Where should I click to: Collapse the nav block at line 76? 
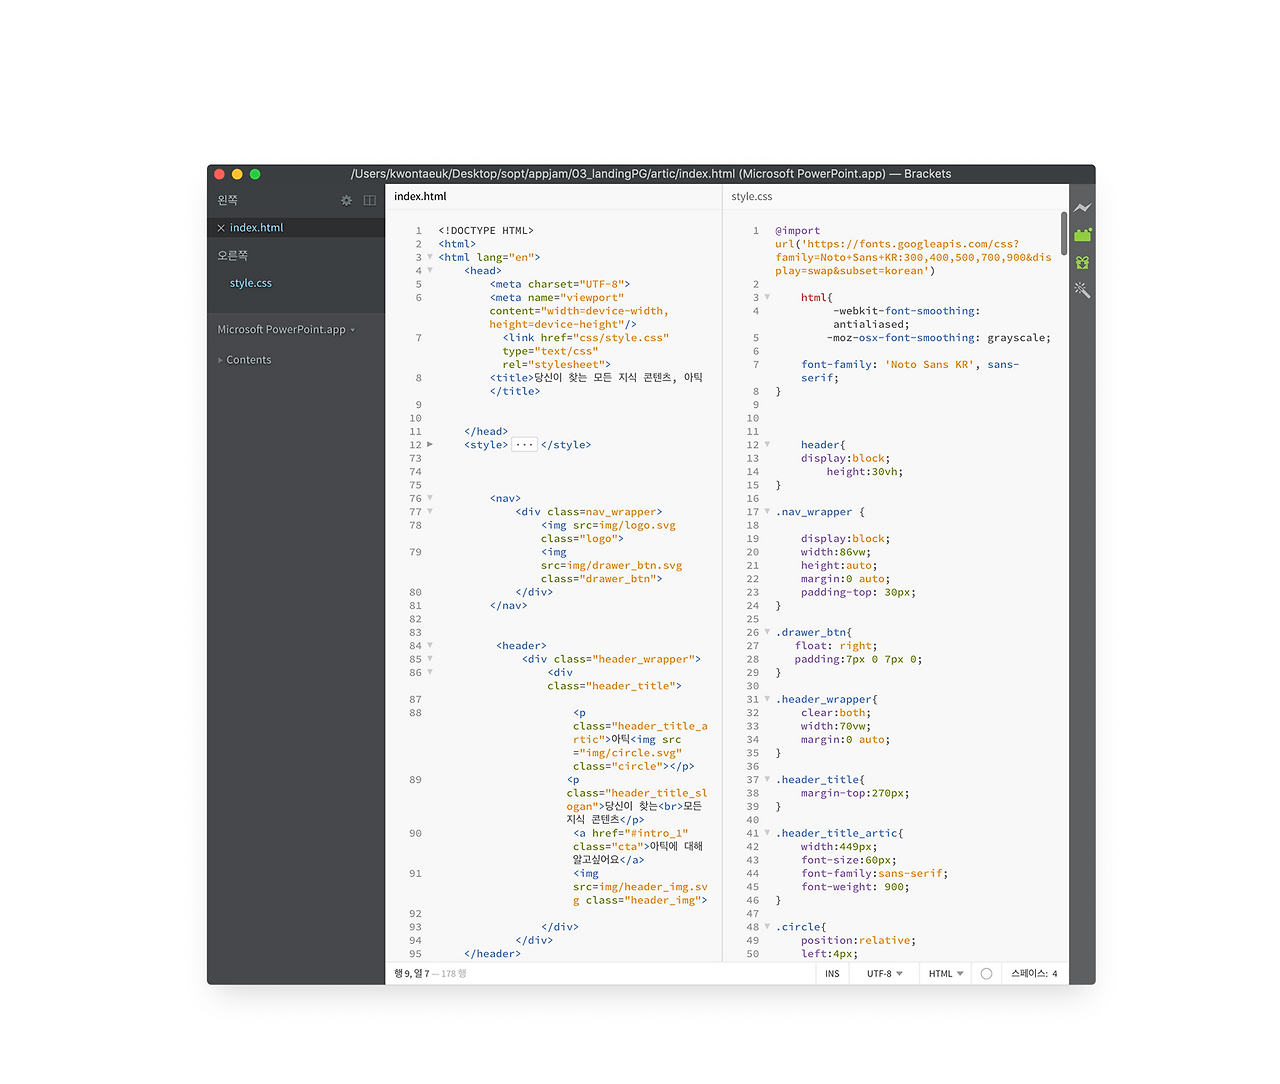[430, 498]
